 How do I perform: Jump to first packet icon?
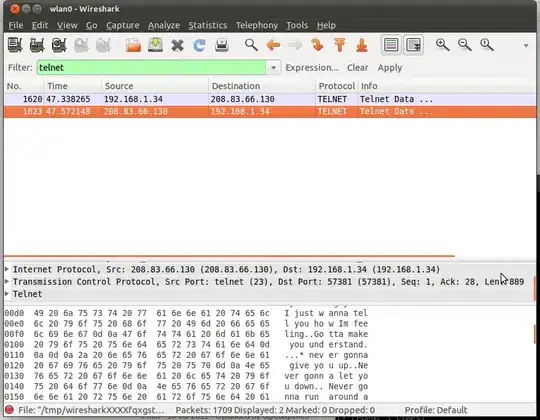340,45
